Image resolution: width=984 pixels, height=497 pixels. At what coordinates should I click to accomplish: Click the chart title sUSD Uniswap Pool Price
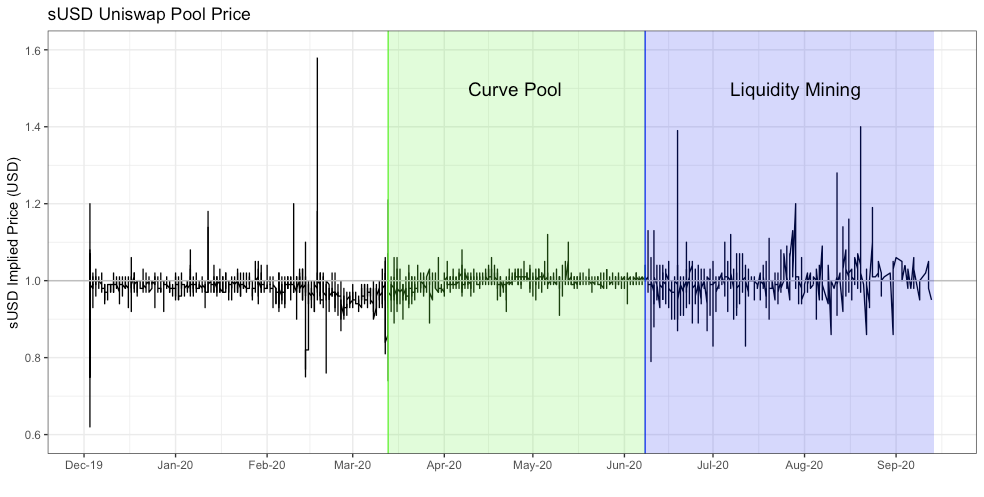coord(149,14)
